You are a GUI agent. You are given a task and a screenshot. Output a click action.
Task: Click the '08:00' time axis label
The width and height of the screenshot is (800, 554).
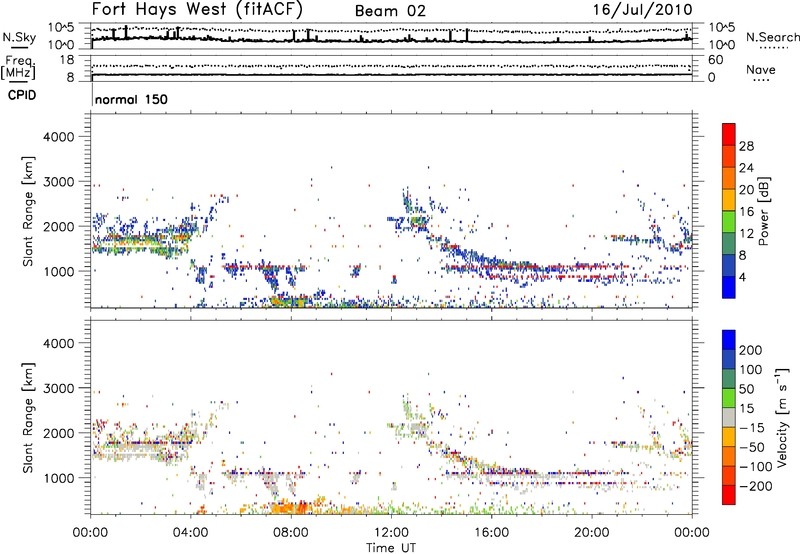[x=291, y=533]
